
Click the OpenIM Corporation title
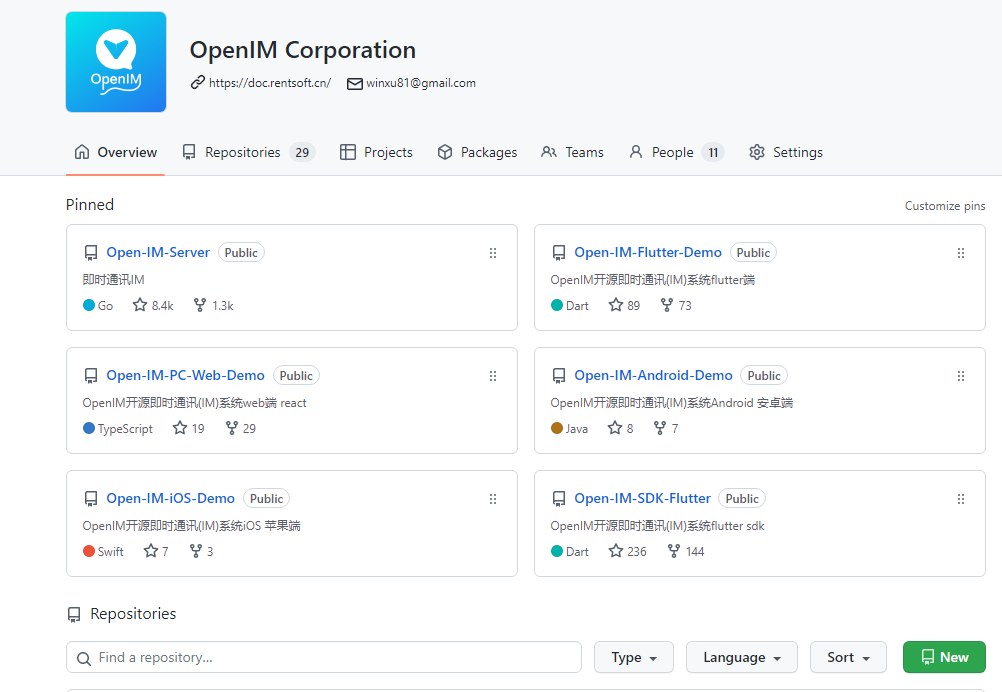tap(303, 50)
